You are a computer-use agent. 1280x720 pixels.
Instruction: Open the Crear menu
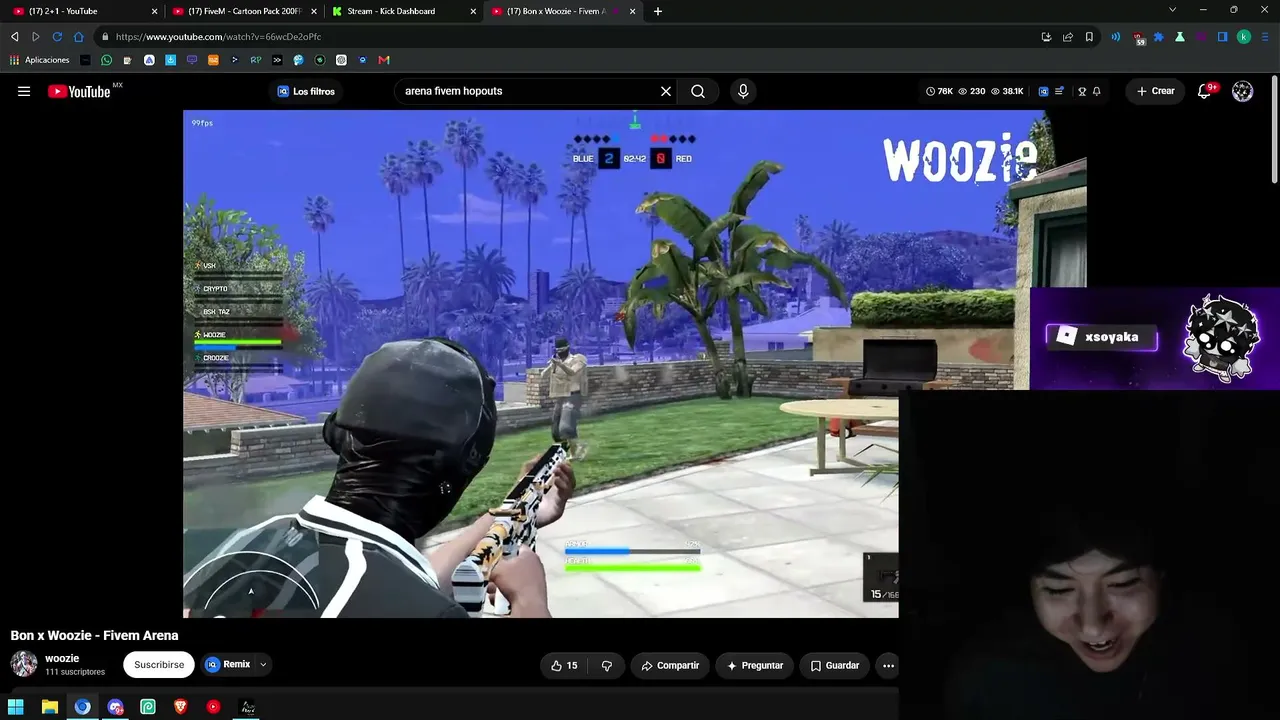point(1155,91)
